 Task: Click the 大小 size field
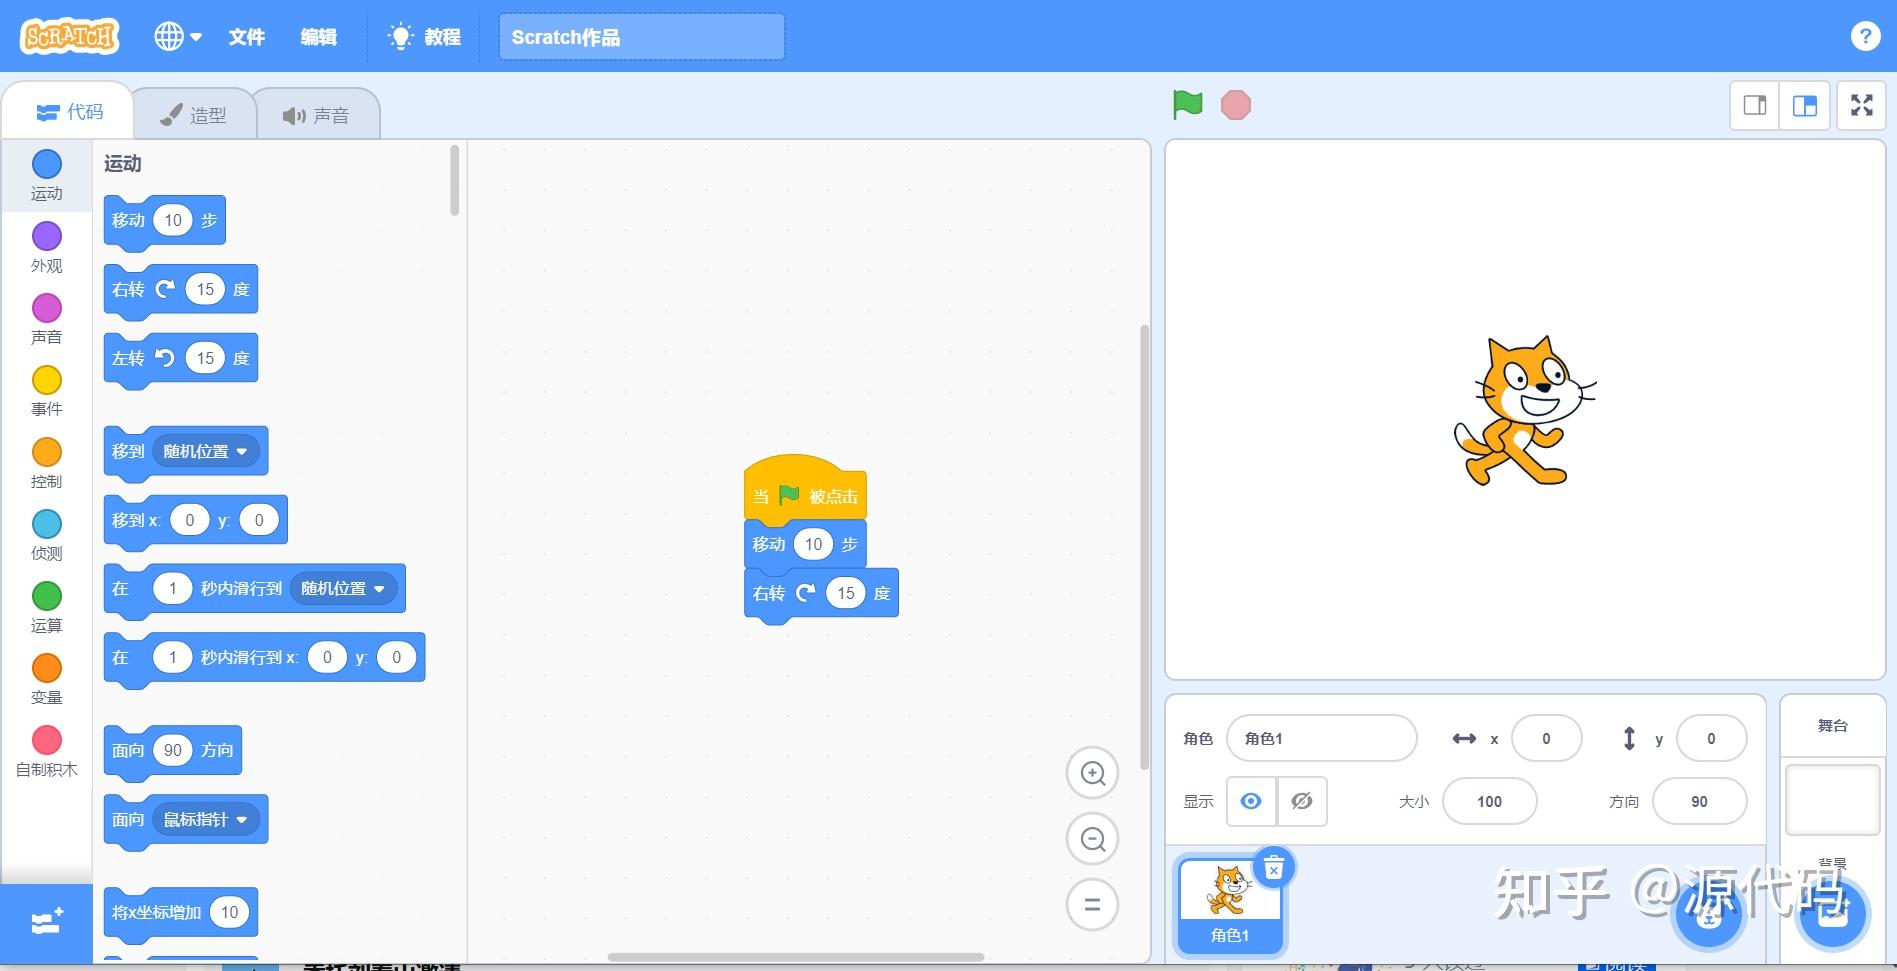pyautogui.click(x=1489, y=801)
